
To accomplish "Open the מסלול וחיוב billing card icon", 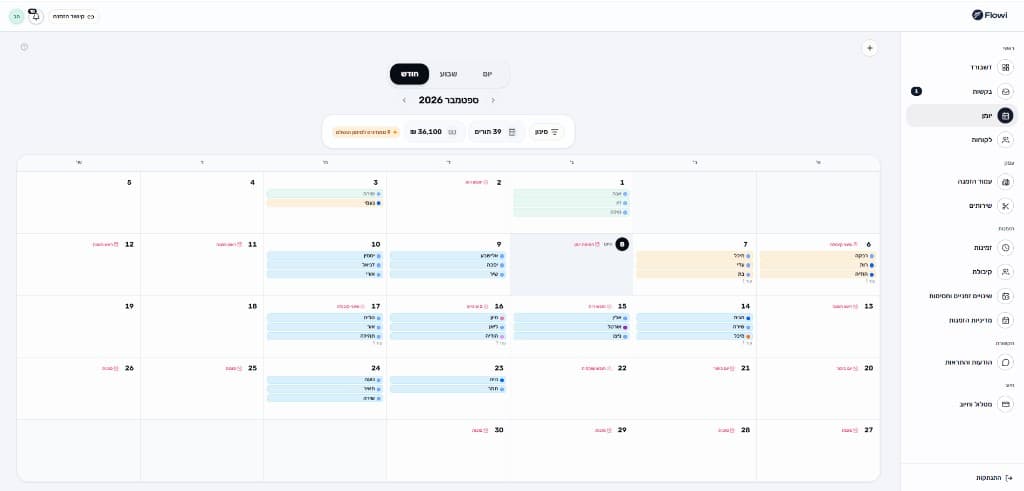I will [x=1005, y=404].
